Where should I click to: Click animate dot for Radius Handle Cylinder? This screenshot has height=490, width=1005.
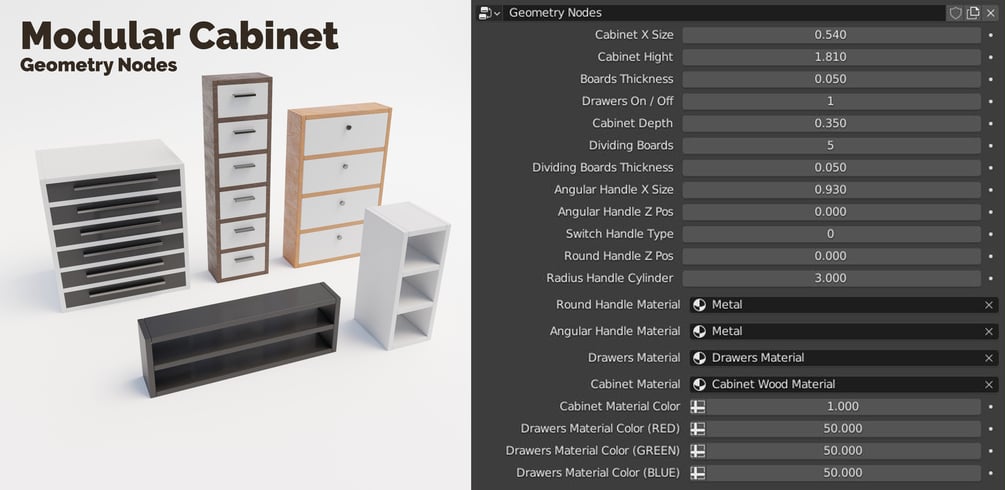click(991, 278)
